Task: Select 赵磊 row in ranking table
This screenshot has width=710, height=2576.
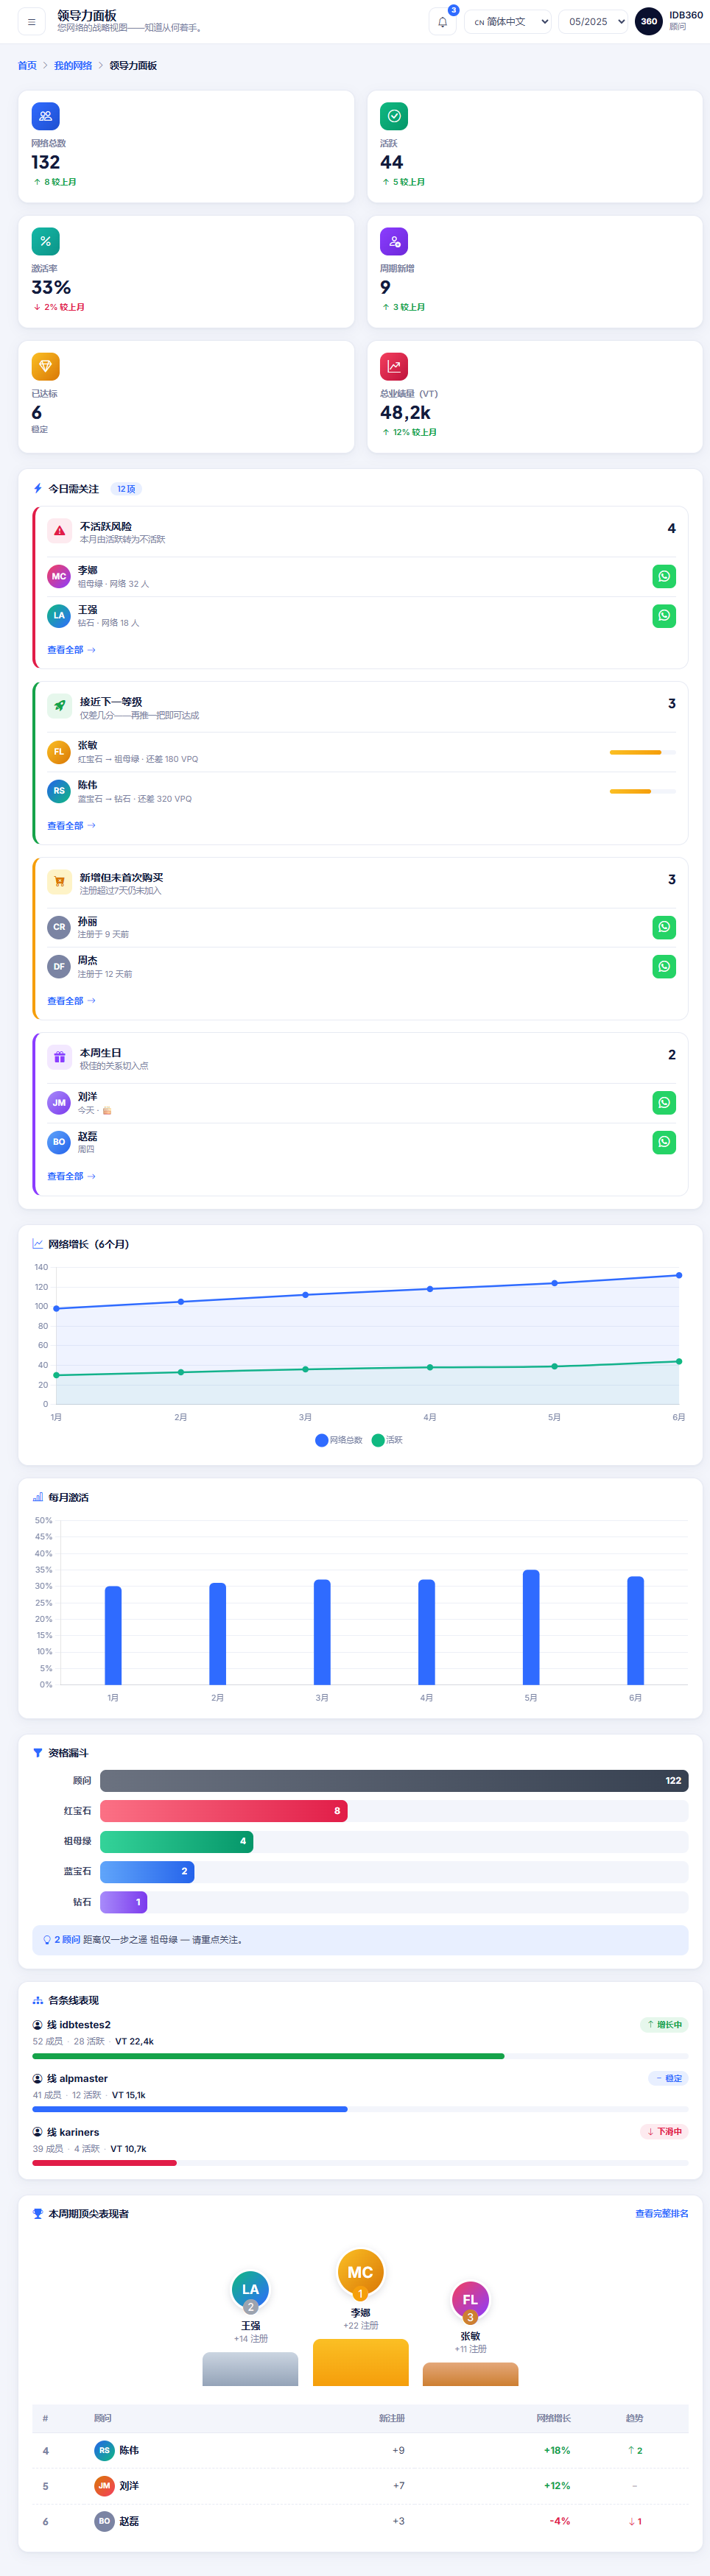Action: (x=360, y=2521)
